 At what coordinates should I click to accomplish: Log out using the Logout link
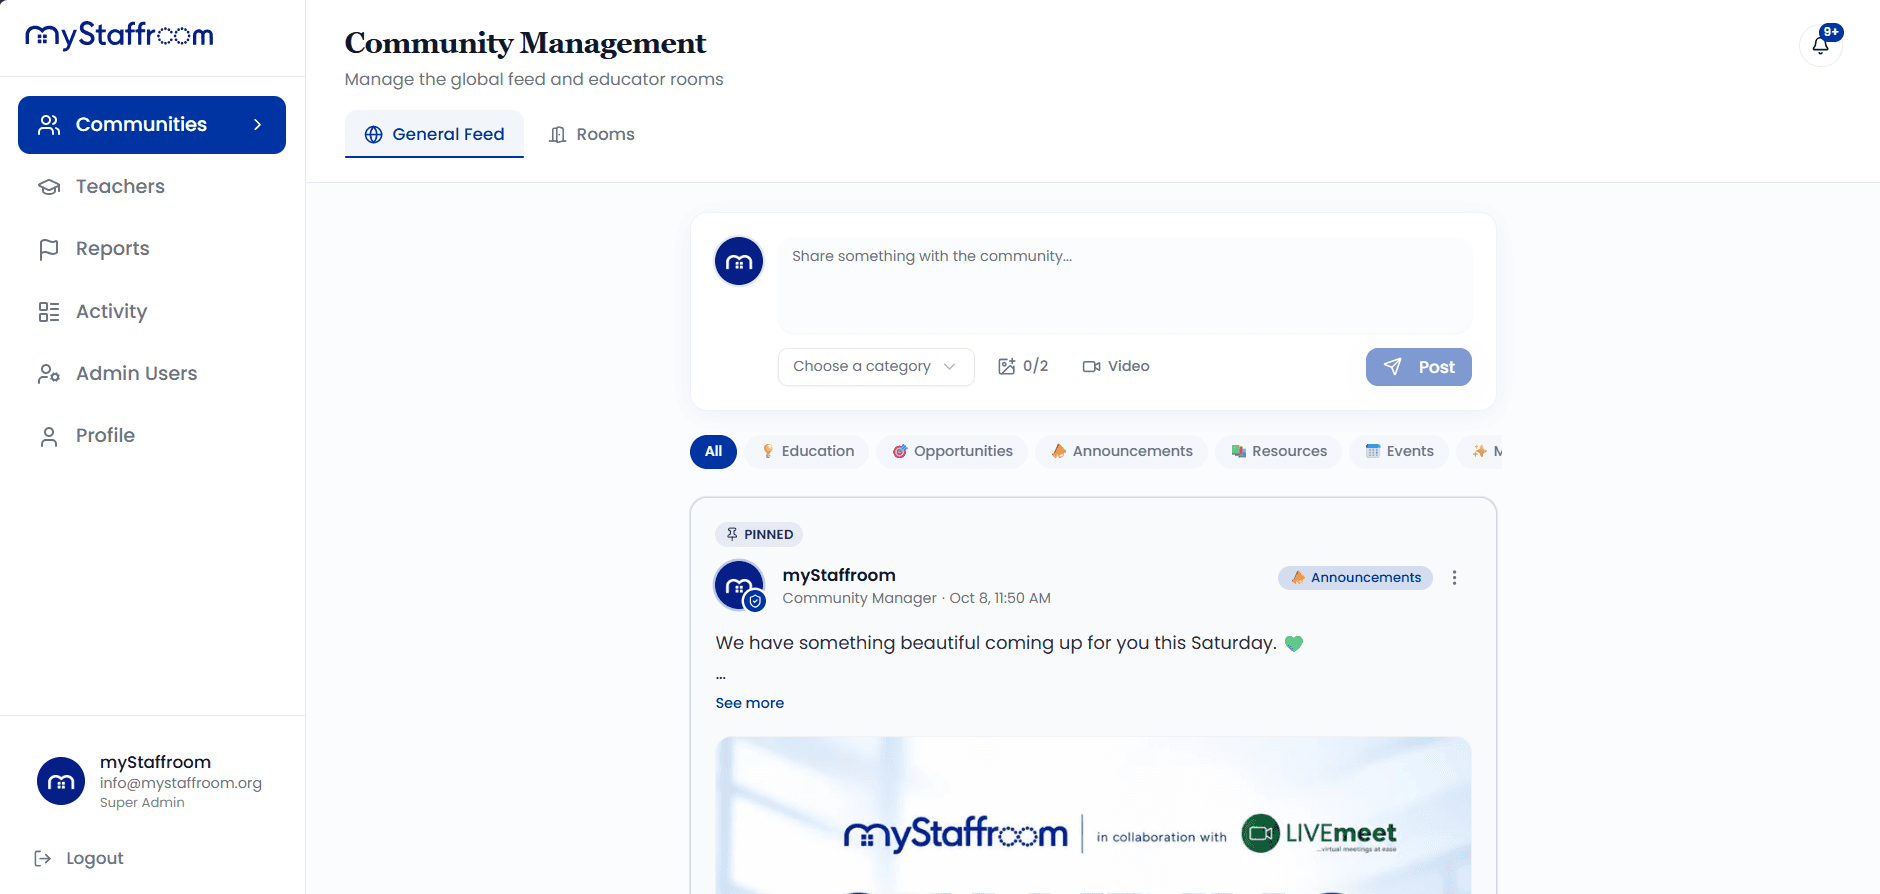(79, 858)
